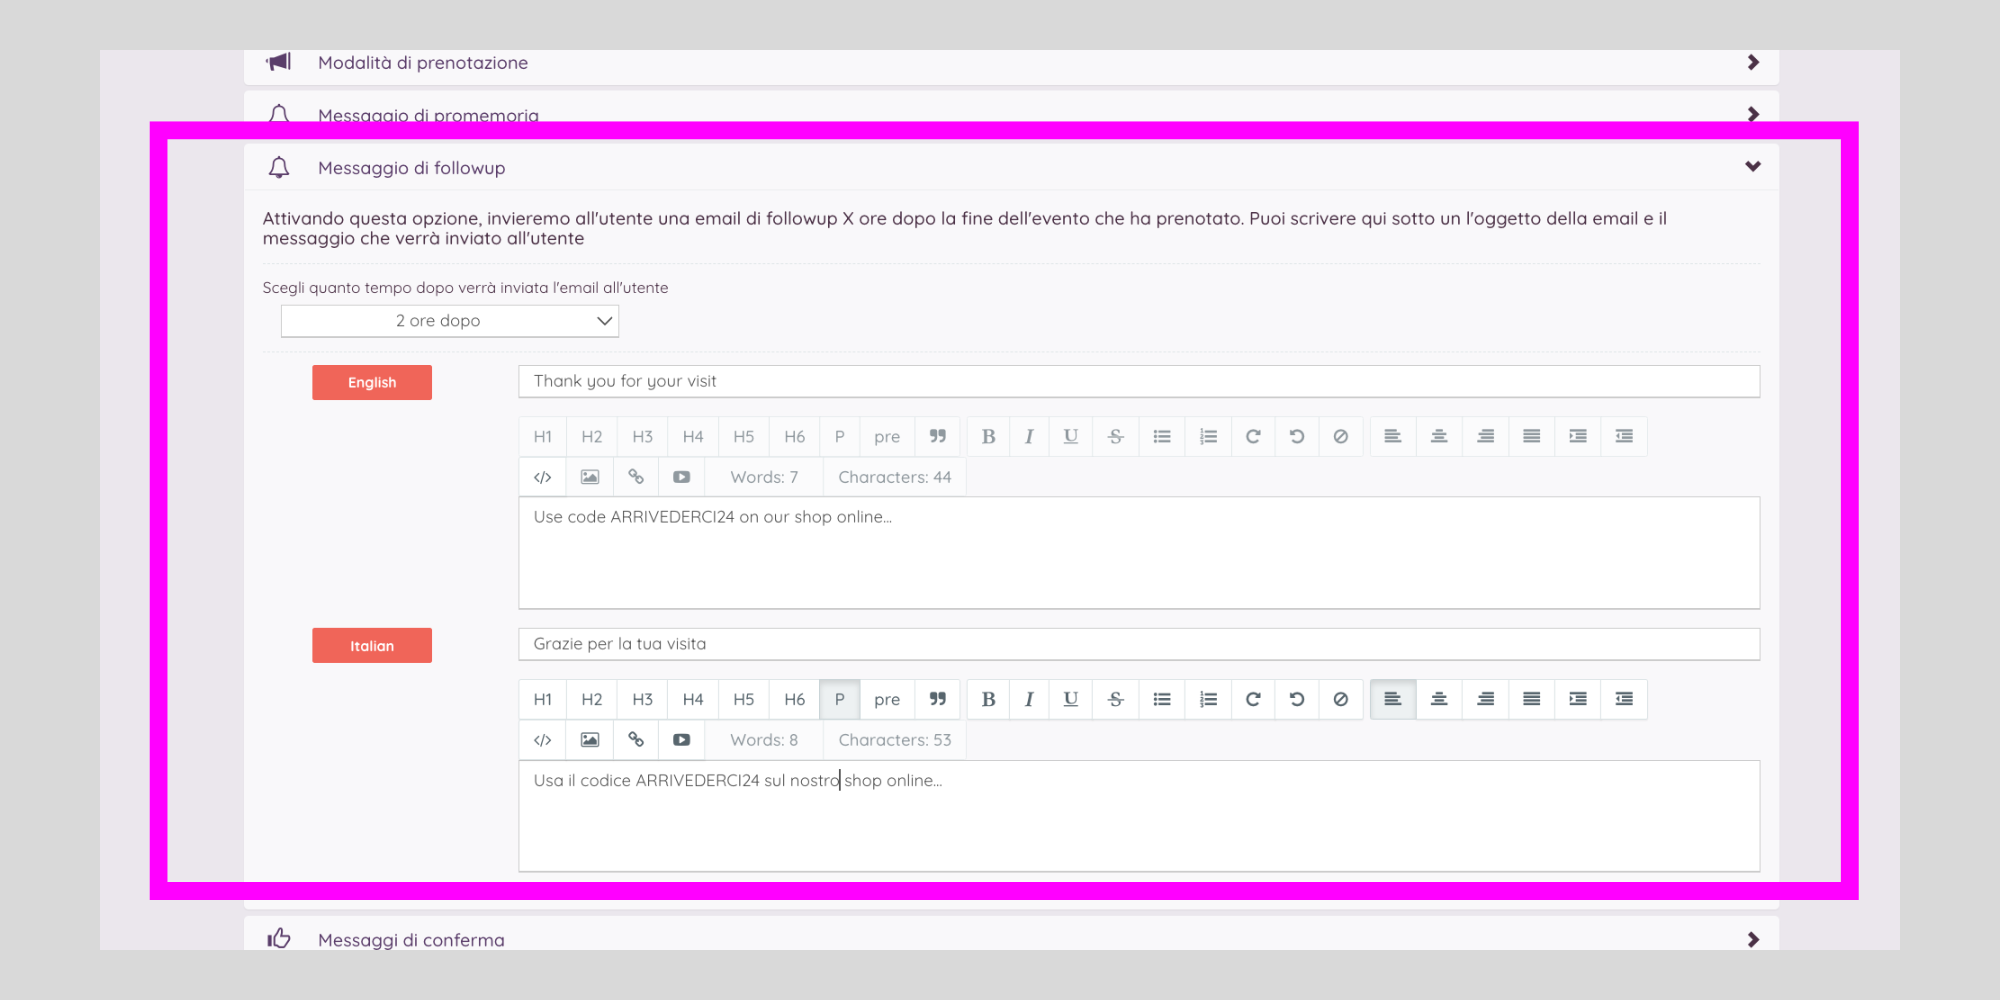The image size is (2000, 1000).
Task: Apply H1 heading in English editor
Action: [543, 436]
